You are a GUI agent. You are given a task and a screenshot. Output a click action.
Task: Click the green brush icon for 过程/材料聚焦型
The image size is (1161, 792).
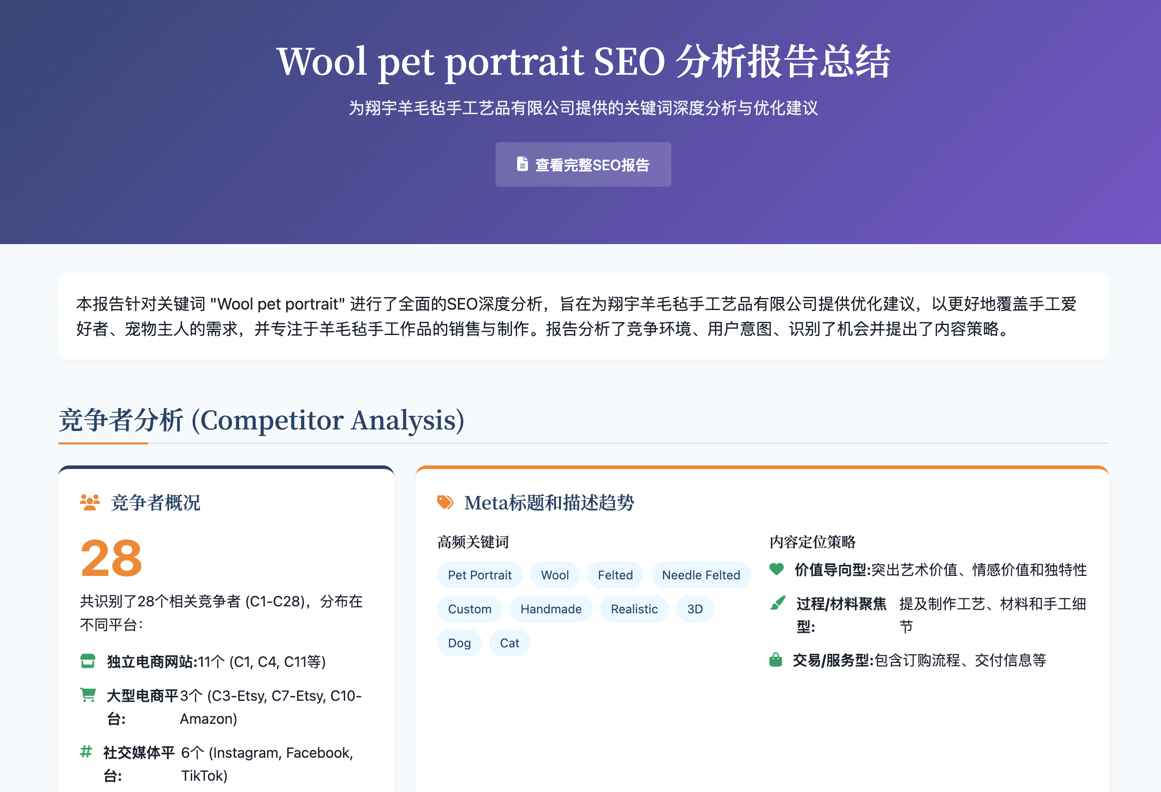[777, 603]
